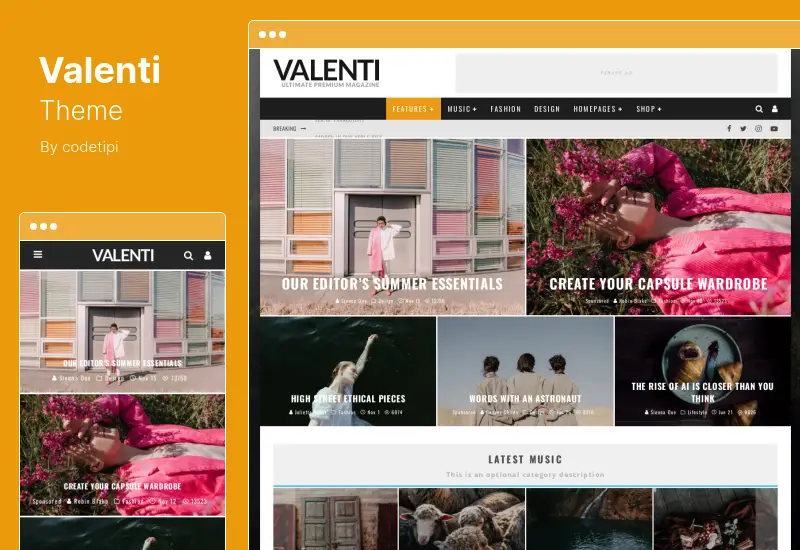Open The Rise of AI article
The height and width of the screenshot is (550, 800).
[x=703, y=371]
